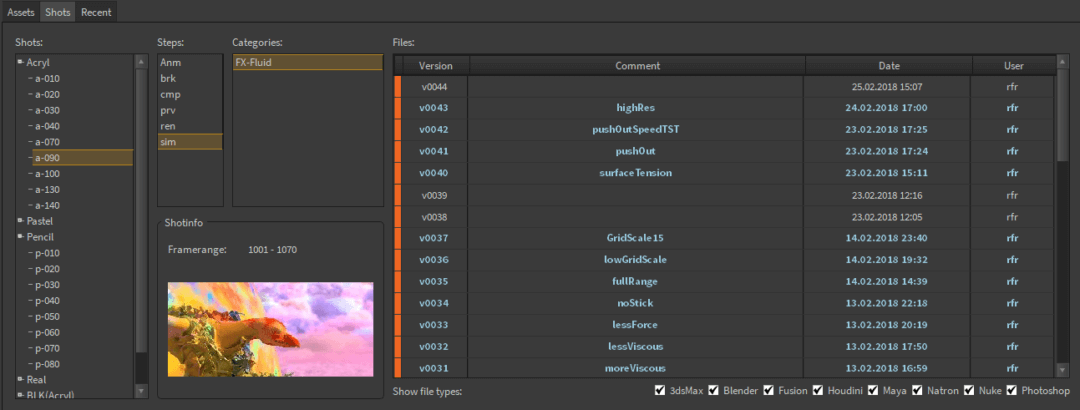Expand the Real shot group
1080x410 pixels.
click(x=20, y=380)
